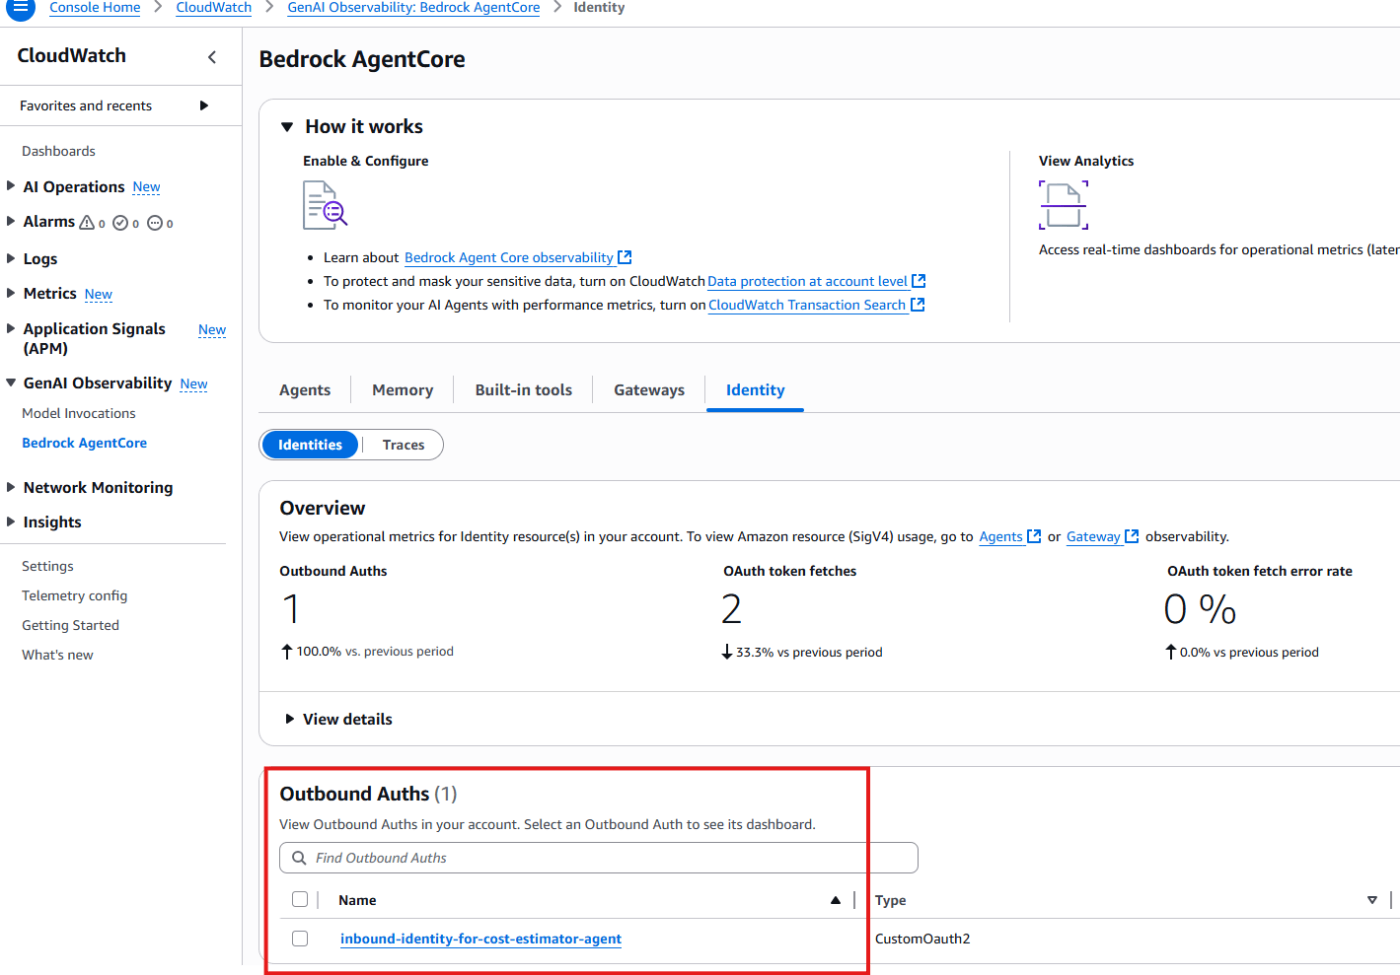
Task: Click external link icon after Bedrock Agent Core observability
Action: click(625, 257)
